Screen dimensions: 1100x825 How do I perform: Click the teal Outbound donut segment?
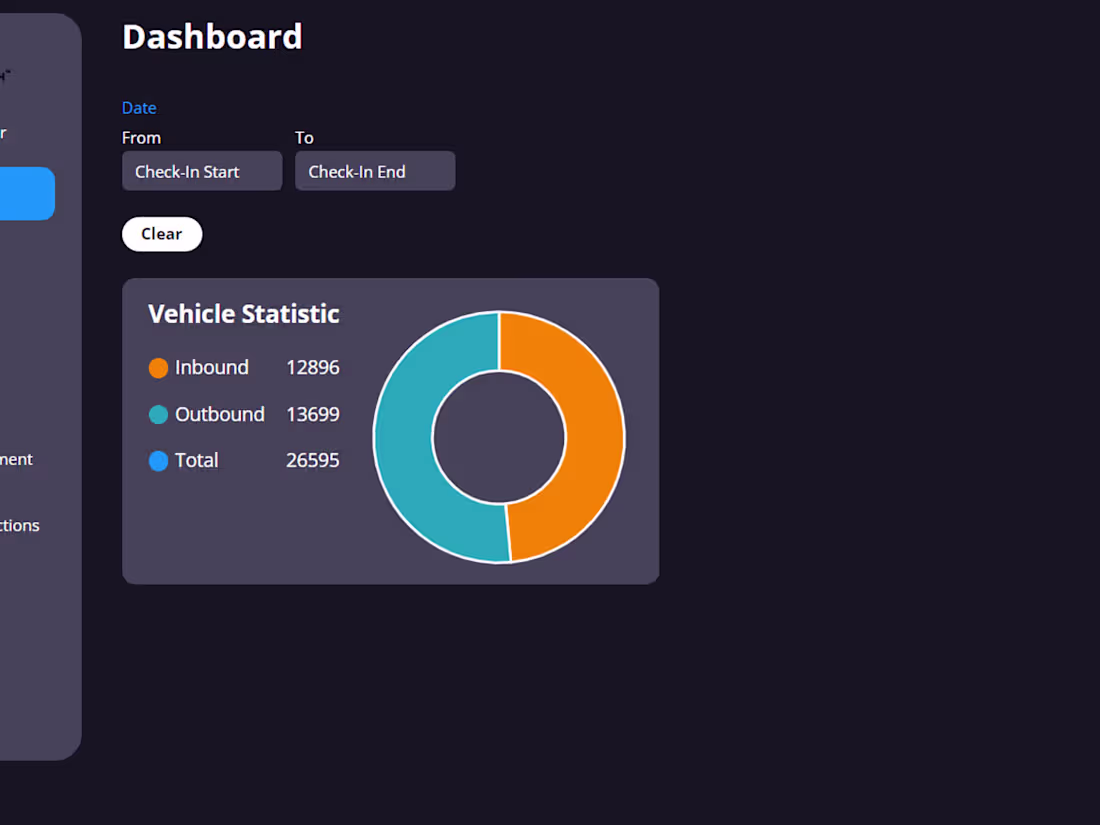click(405, 438)
